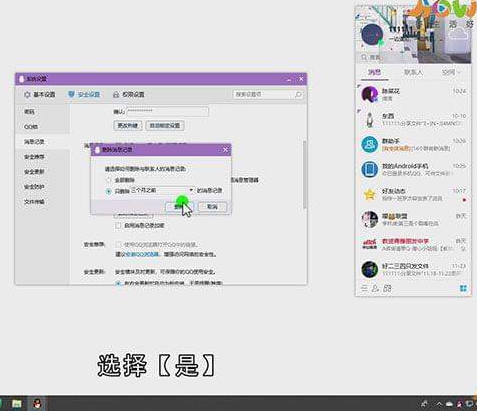Open the first chat with purple avatar
The width and height of the screenshot is (477, 411).
(413, 94)
